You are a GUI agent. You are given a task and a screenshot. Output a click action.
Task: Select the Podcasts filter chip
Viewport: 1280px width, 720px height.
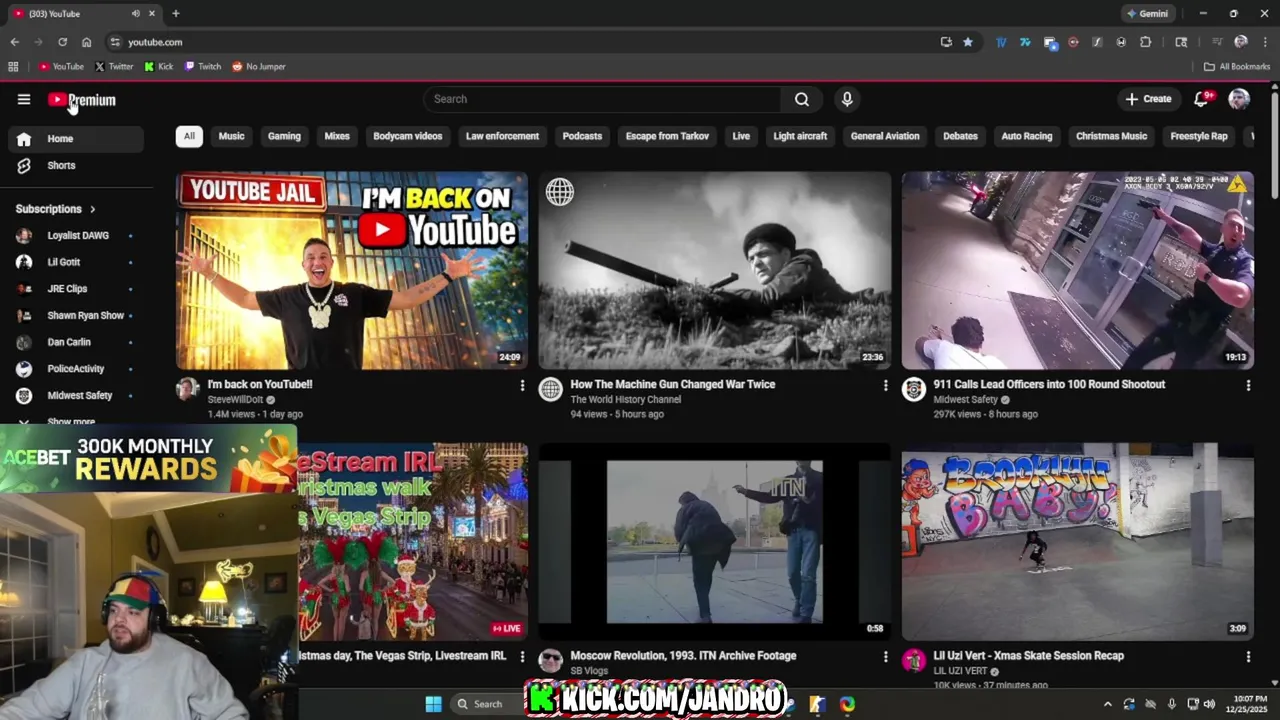pyautogui.click(x=582, y=136)
